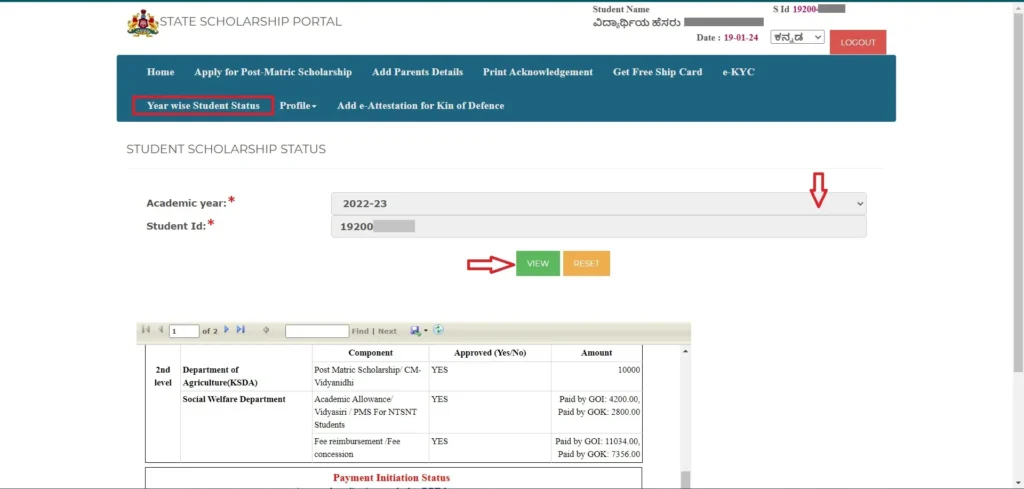Image resolution: width=1024 pixels, height=489 pixels.
Task: Open Print Acknowledgement page
Action: click(538, 72)
